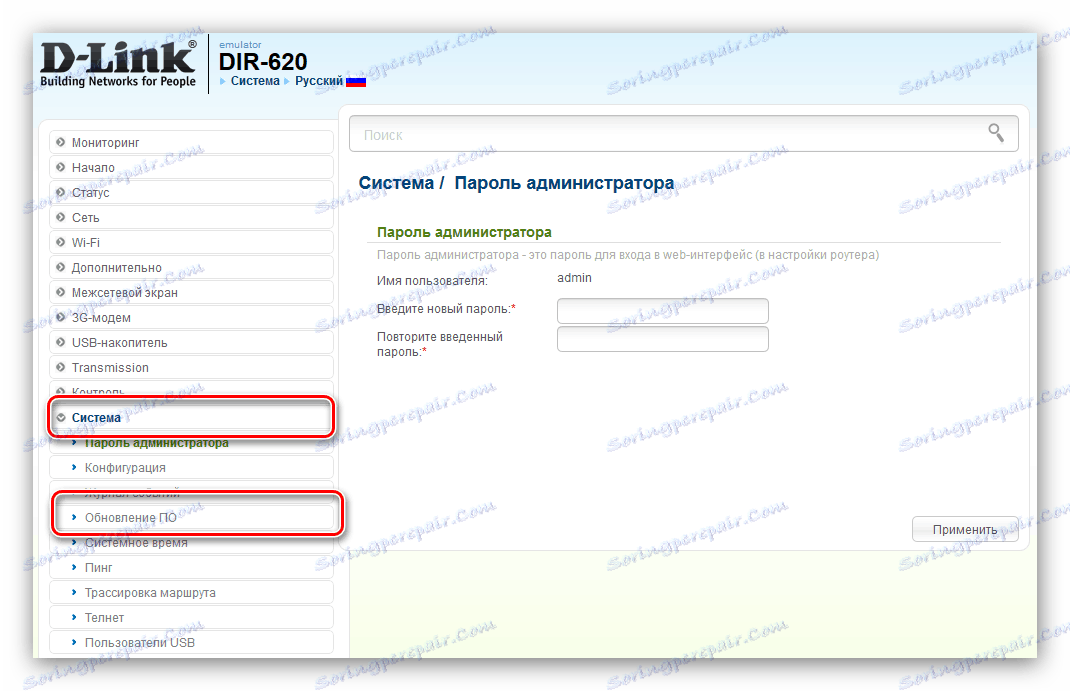Click the search magnifier icon
This screenshot has width=1070, height=691.
tap(996, 132)
